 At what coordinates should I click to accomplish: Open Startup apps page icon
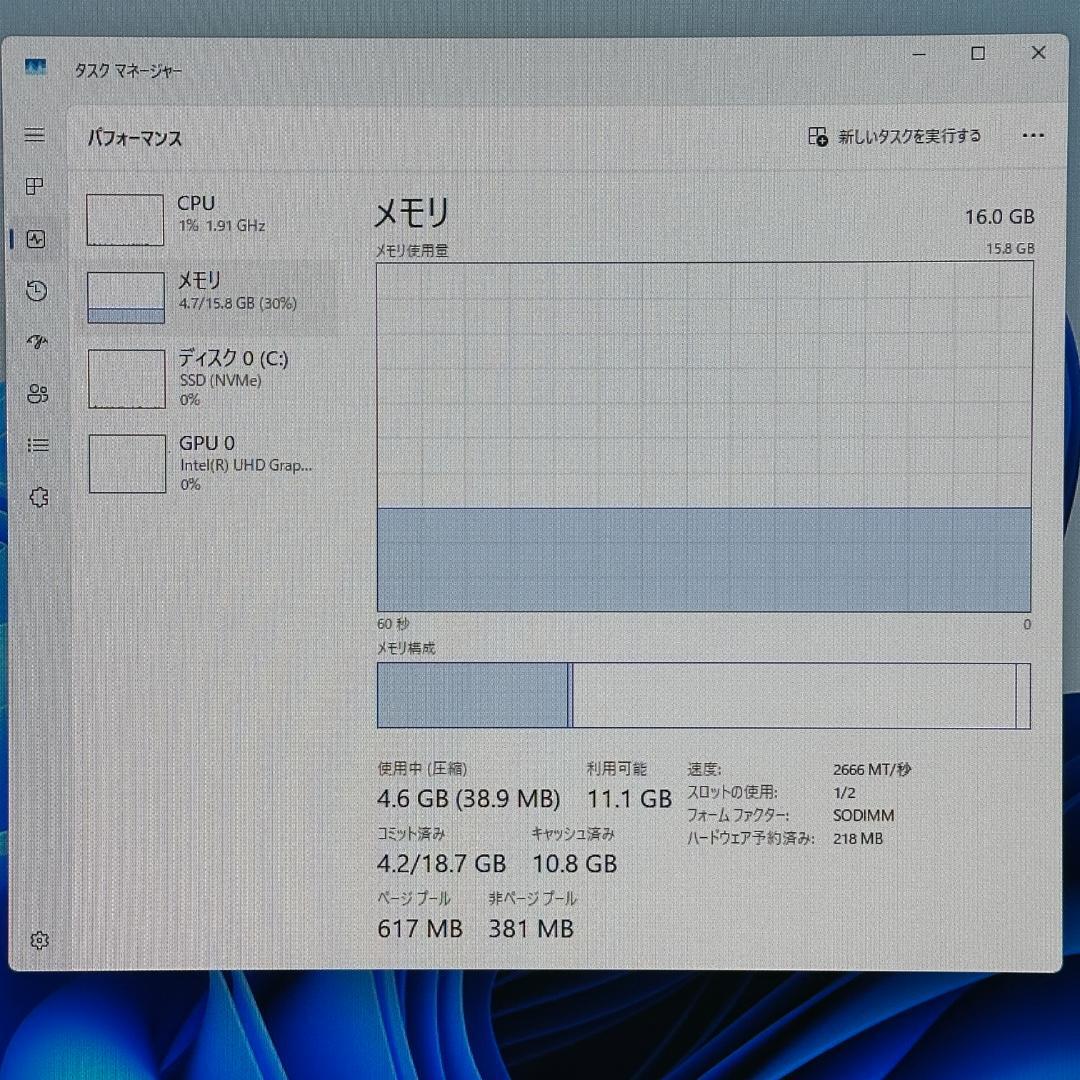pos(37,341)
